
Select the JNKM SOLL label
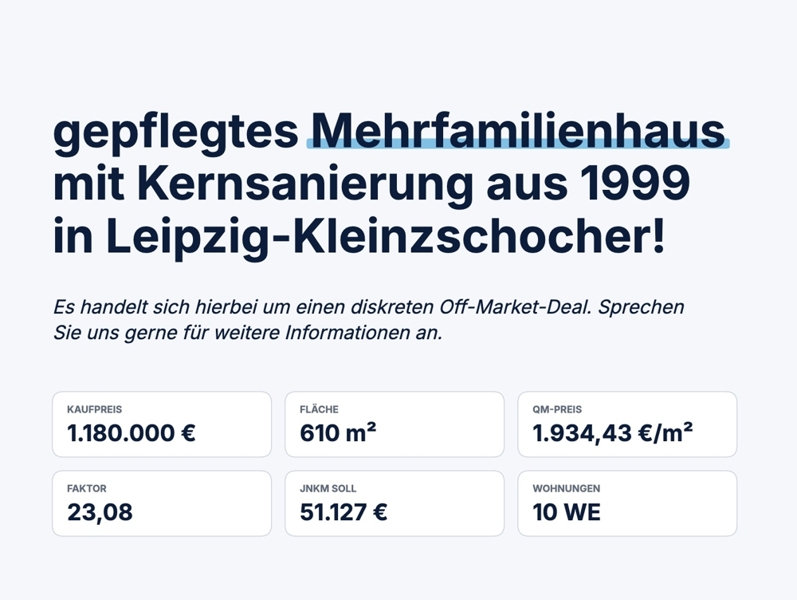point(328,489)
